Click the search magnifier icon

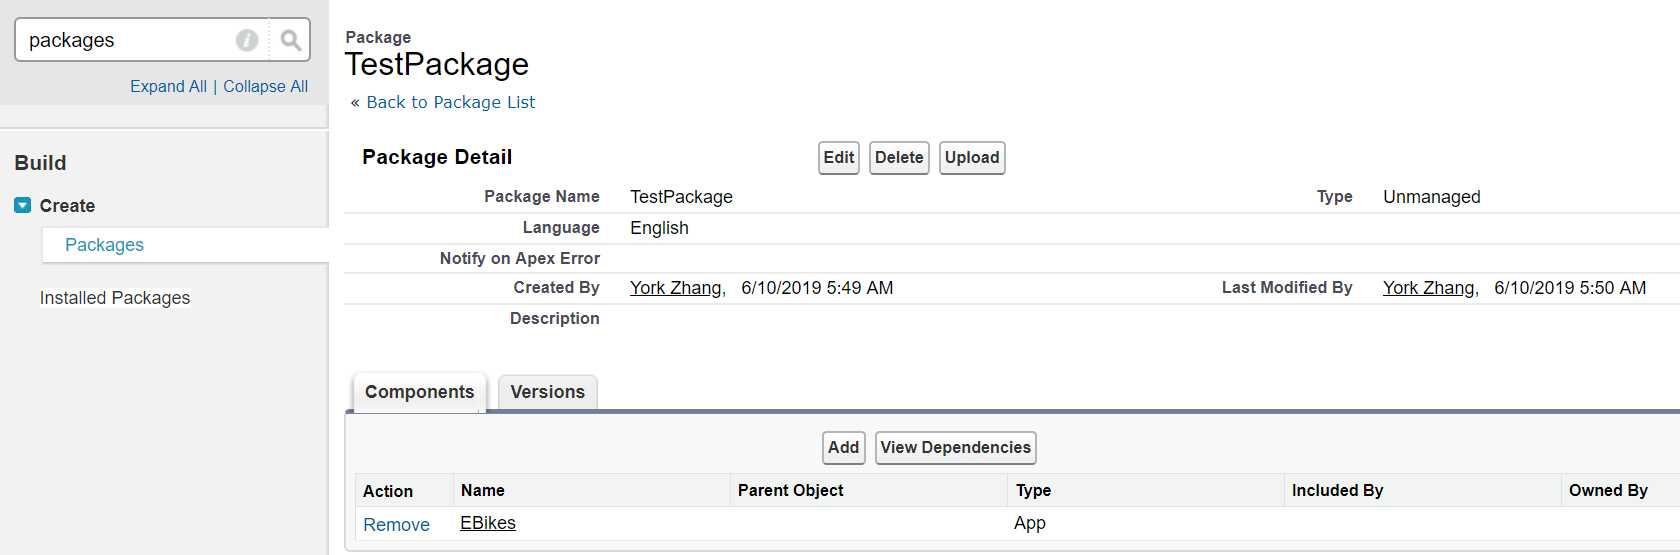290,40
